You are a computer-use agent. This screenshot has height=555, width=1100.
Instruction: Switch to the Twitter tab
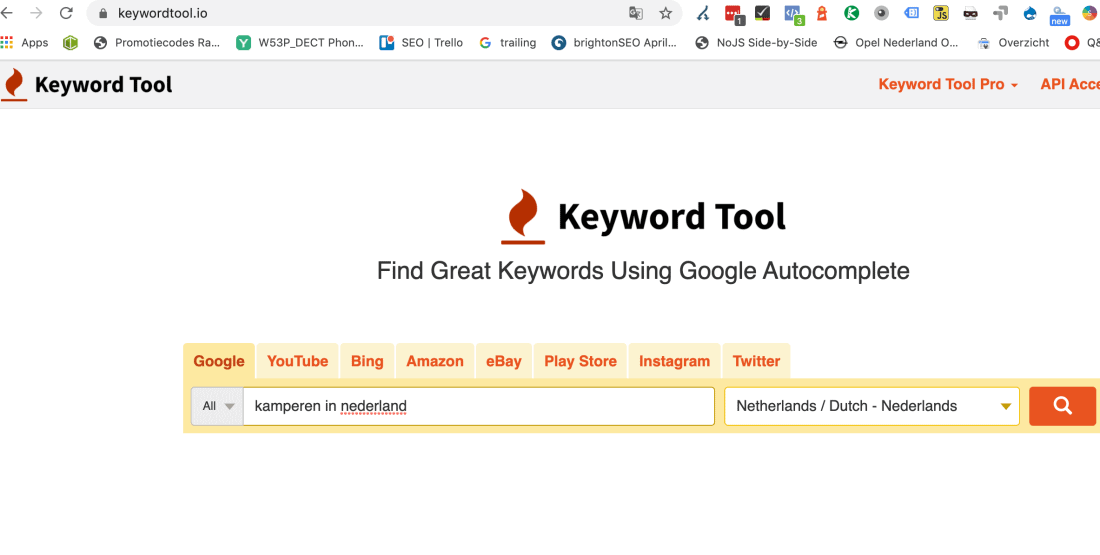click(756, 361)
